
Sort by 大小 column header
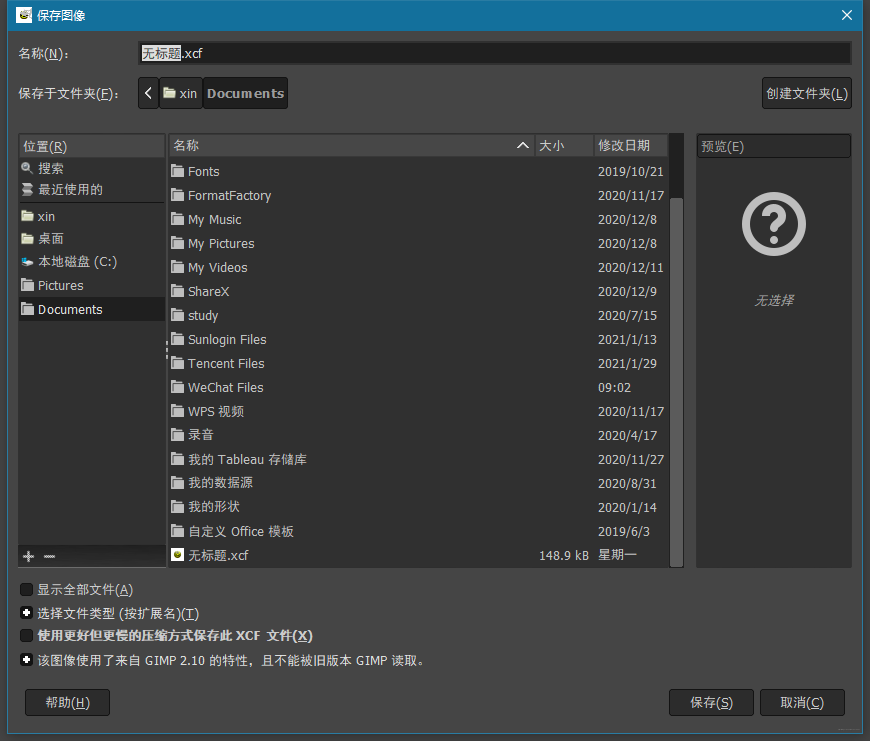tap(564, 145)
